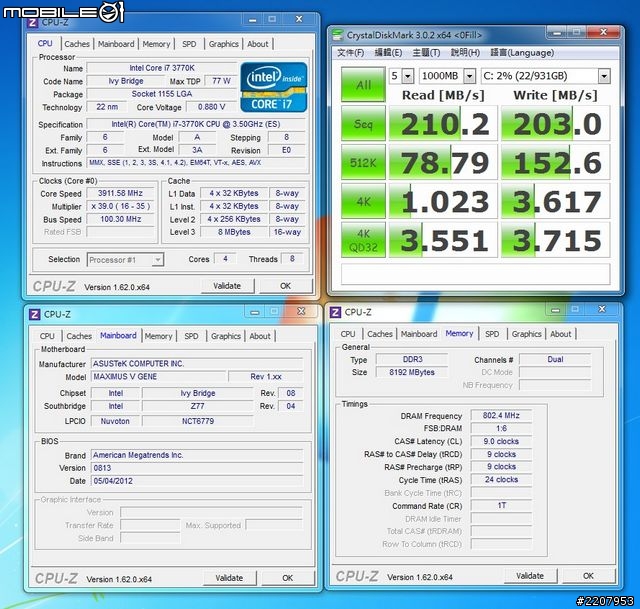This screenshot has height=609, width=640.
Task: Click Validate in Memory CPU-Z window
Action: [530, 576]
